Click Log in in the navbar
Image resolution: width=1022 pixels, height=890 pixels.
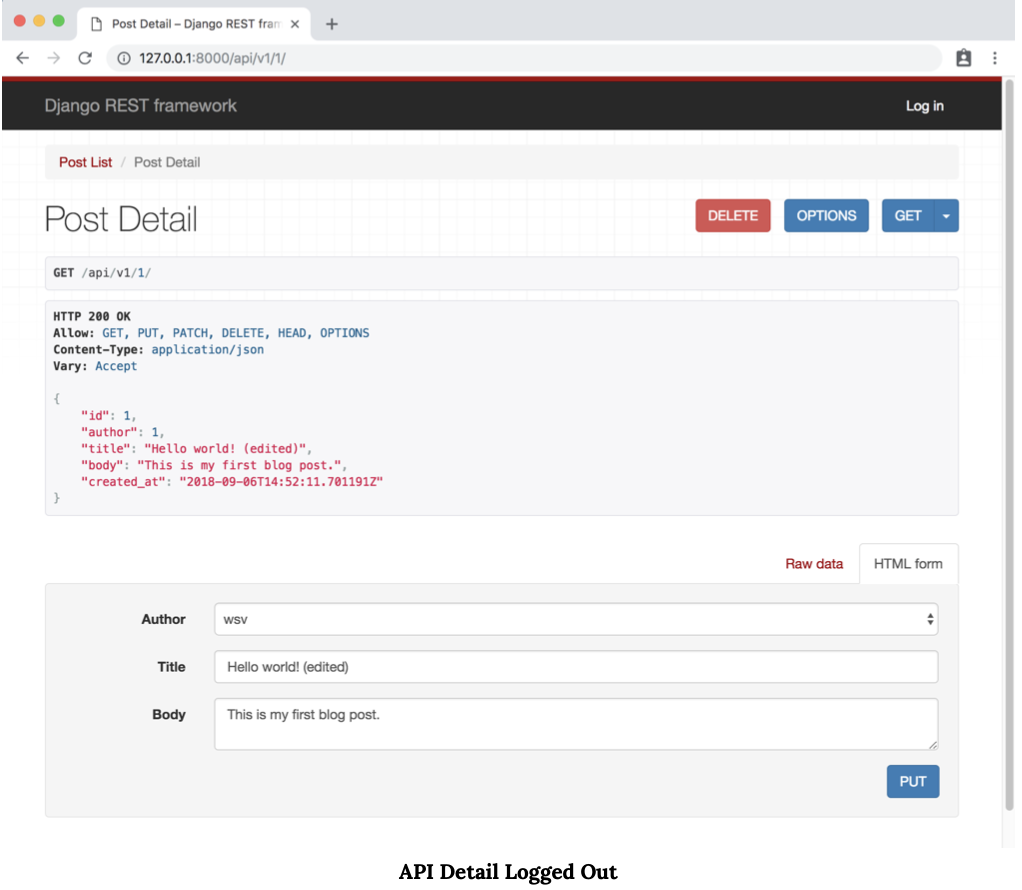pyautogui.click(x=924, y=106)
